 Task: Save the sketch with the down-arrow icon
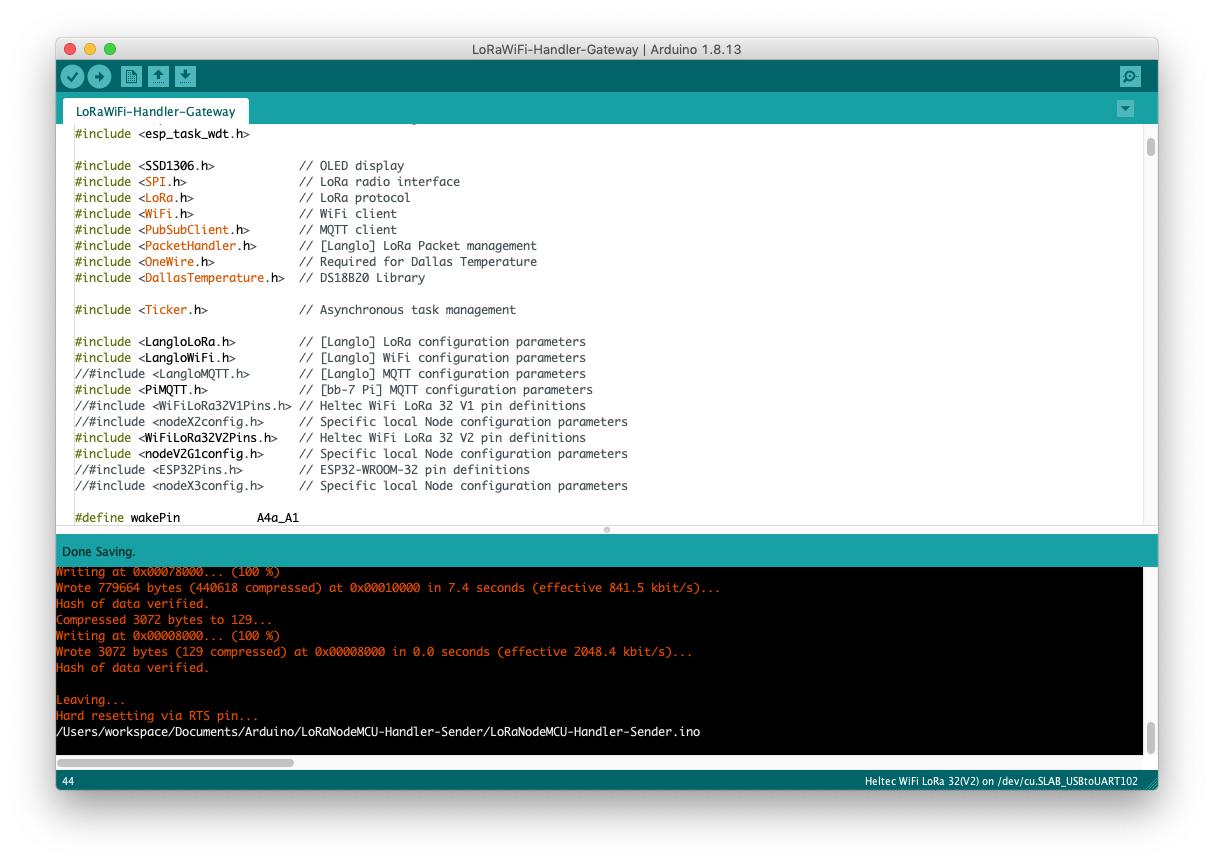185,76
